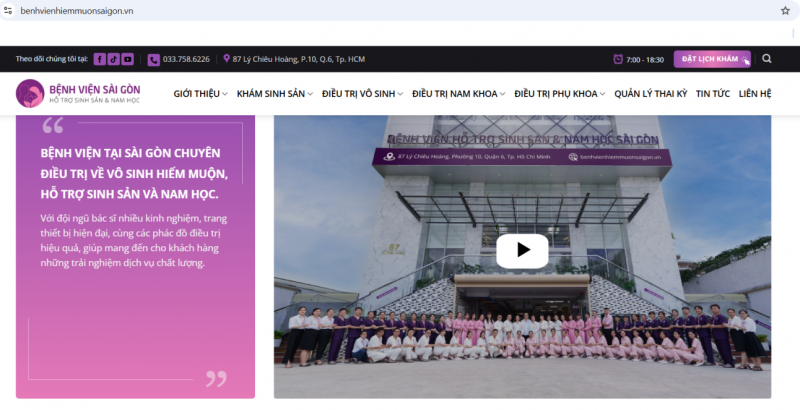Open the ĐIỀU TRỊ NAM KHOA menu
This screenshot has width=800, height=410.
[455, 94]
